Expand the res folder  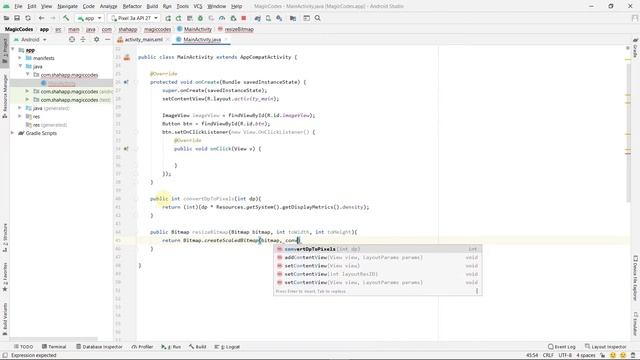pyautogui.click(x=20, y=116)
